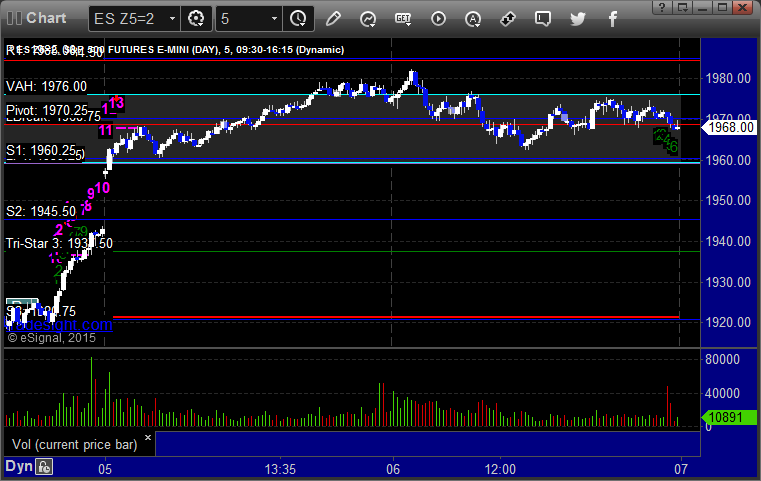The width and height of the screenshot is (761, 481).
Task: Open the comment bubble icon
Action: pos(543,18)
